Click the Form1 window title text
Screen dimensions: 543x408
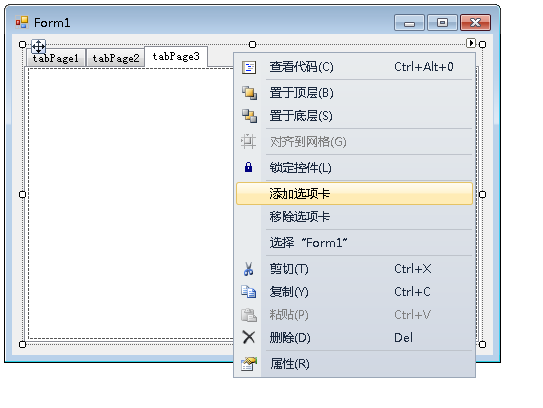pyautogui.click(x=52, y=23)
